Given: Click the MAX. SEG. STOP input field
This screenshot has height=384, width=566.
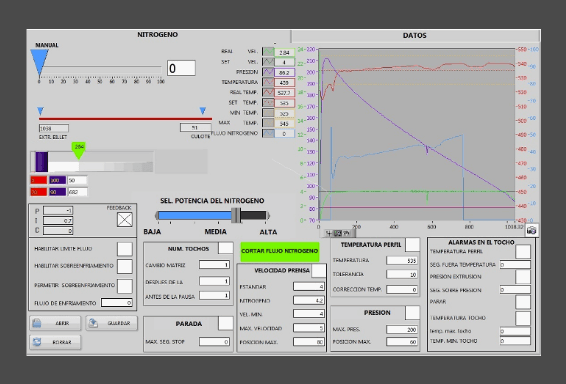Looking at the screenshot, I should click(214, 341).
